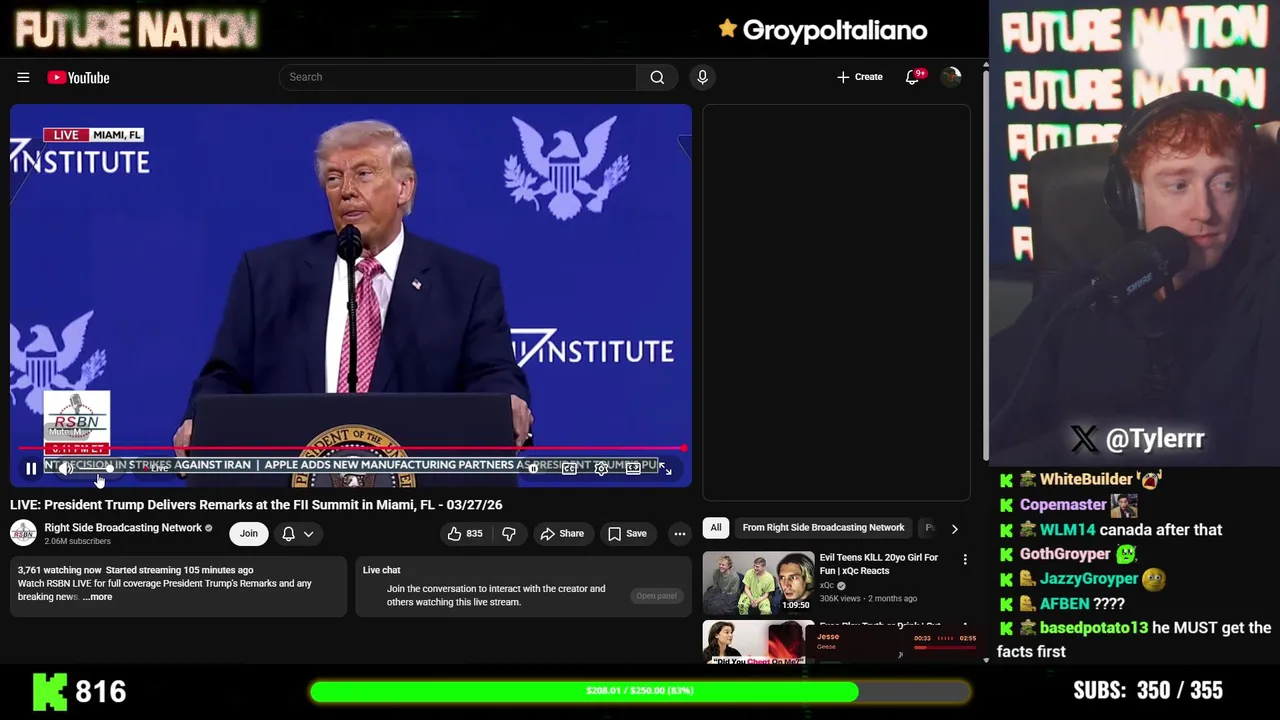The image size is (1280, 720).
Task: Switch to theater mode
Action: tap(633, 468)
